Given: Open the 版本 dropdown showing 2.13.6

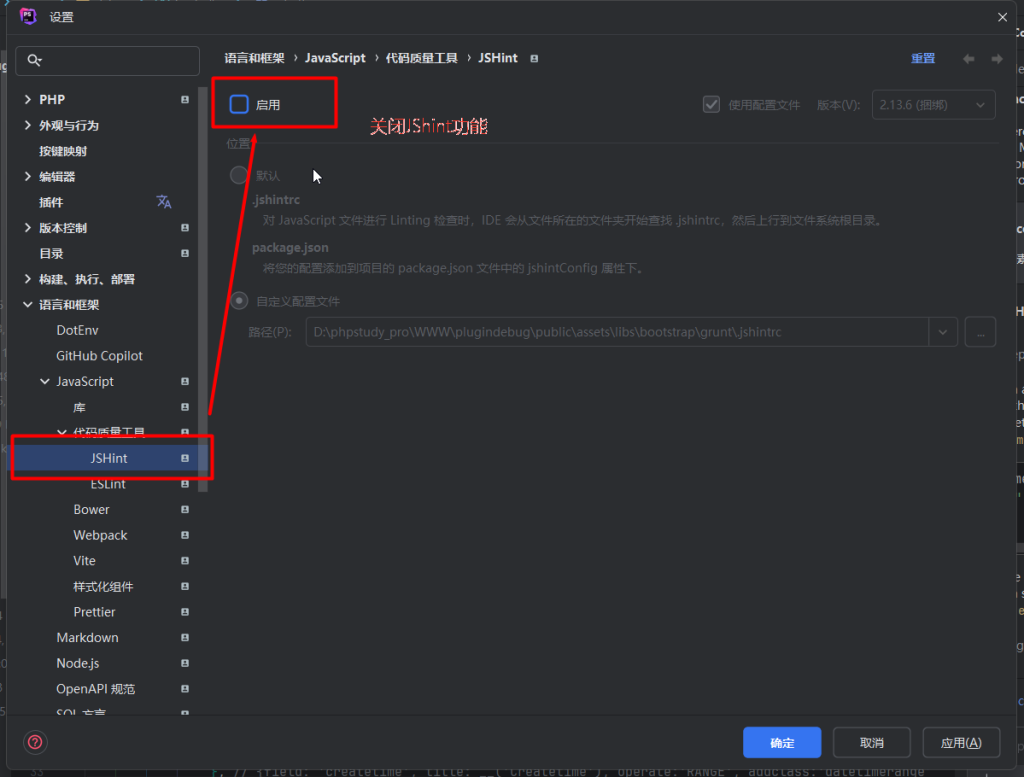Looking at the screenshot, I should [933, 104].
